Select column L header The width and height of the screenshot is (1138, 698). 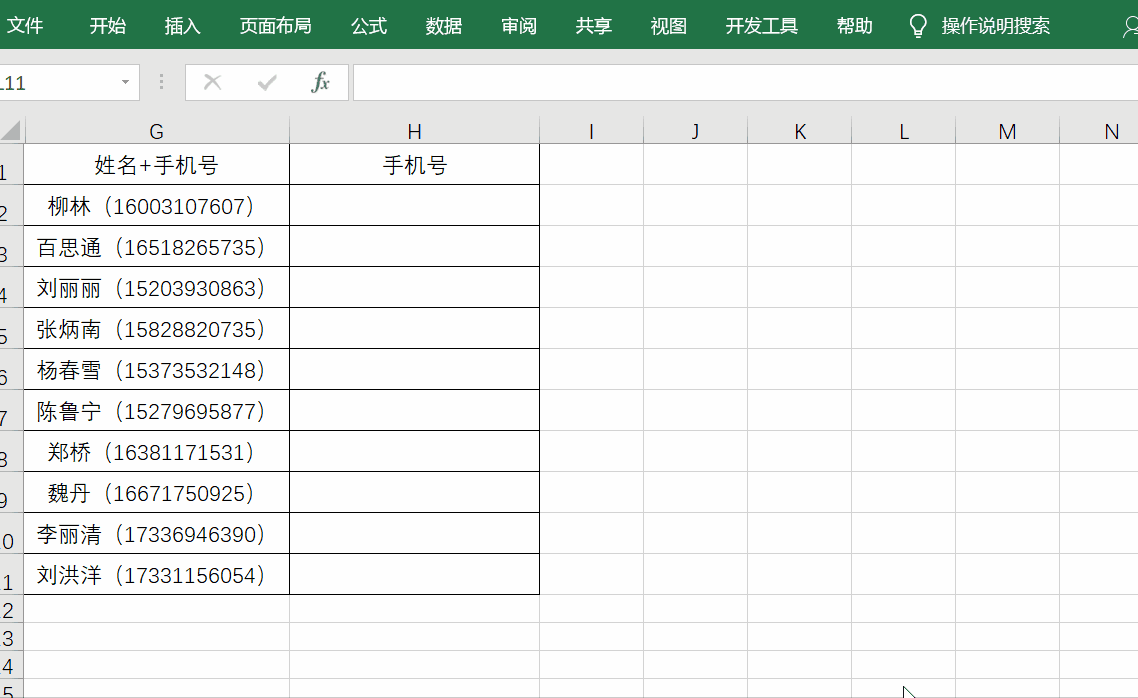904,131
